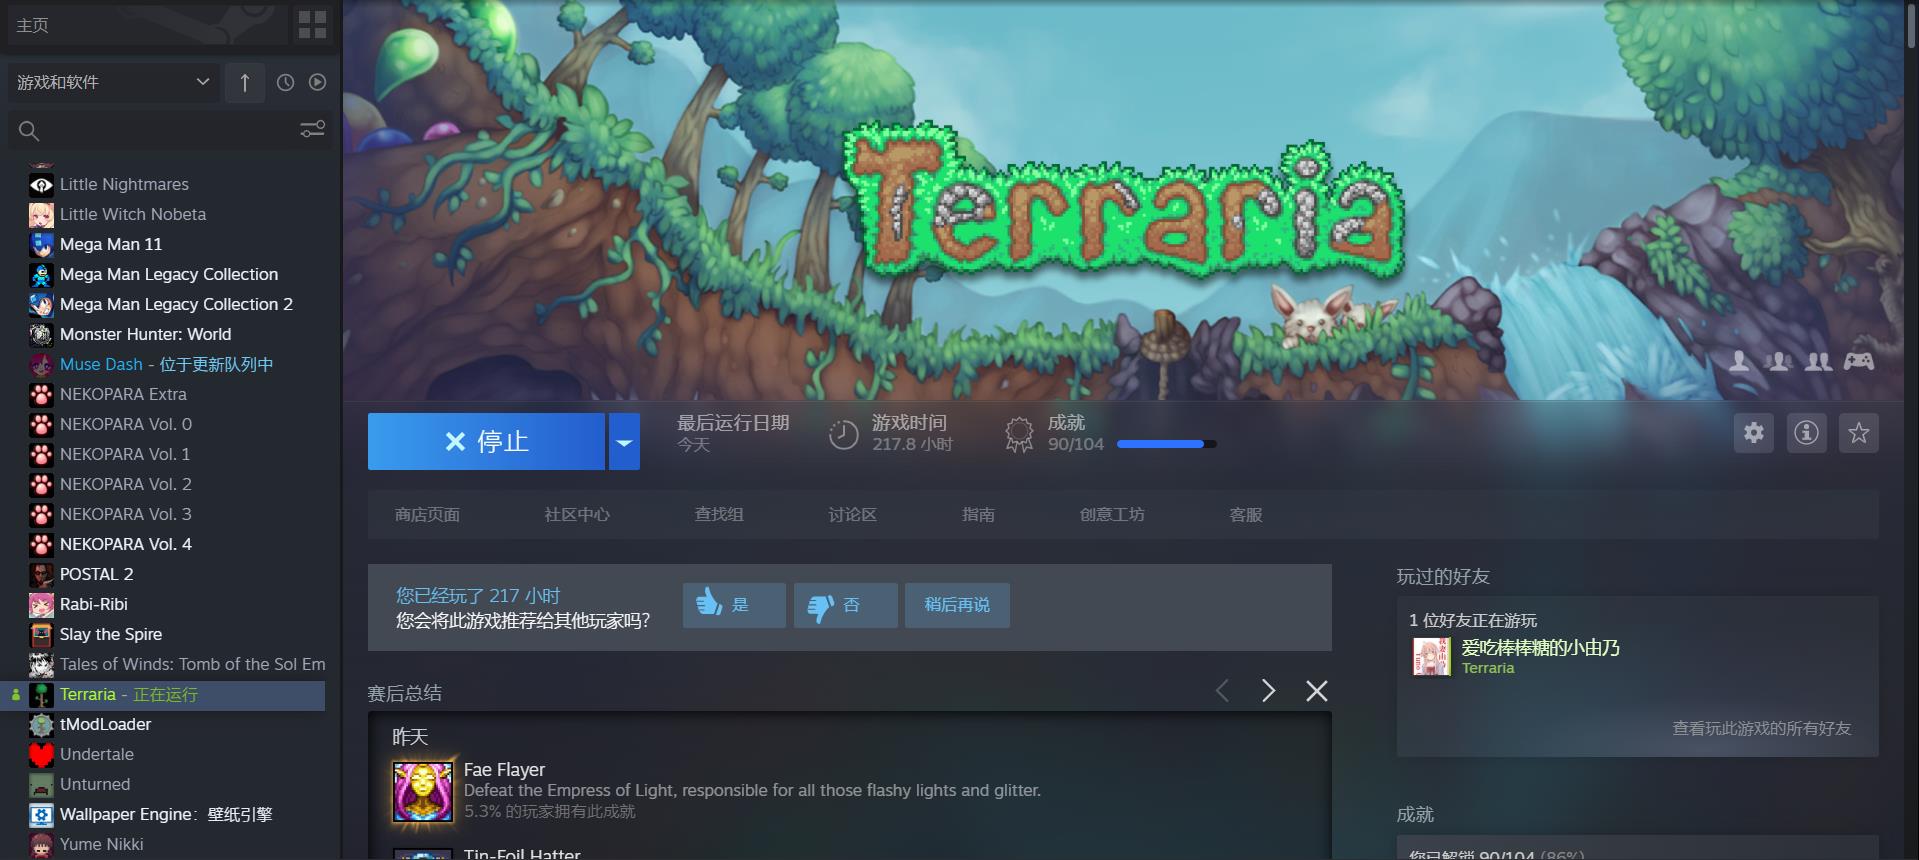The image size is (1919, 860).
Task: Switch library to grid view icon
Action: 312,25
